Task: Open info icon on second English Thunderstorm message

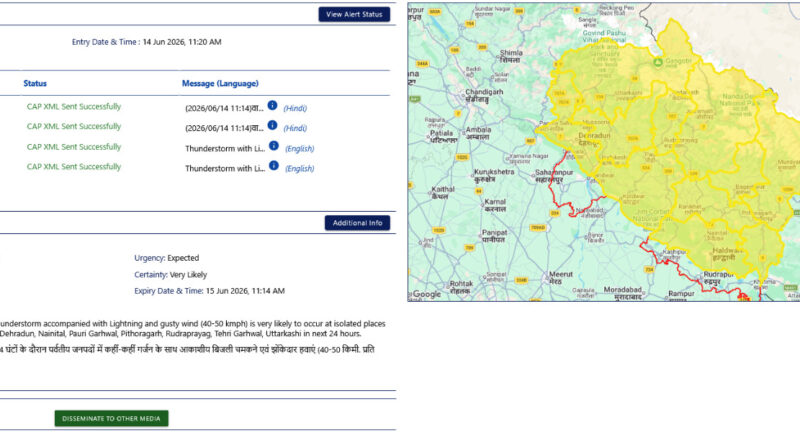Action: tap(274, 165)
